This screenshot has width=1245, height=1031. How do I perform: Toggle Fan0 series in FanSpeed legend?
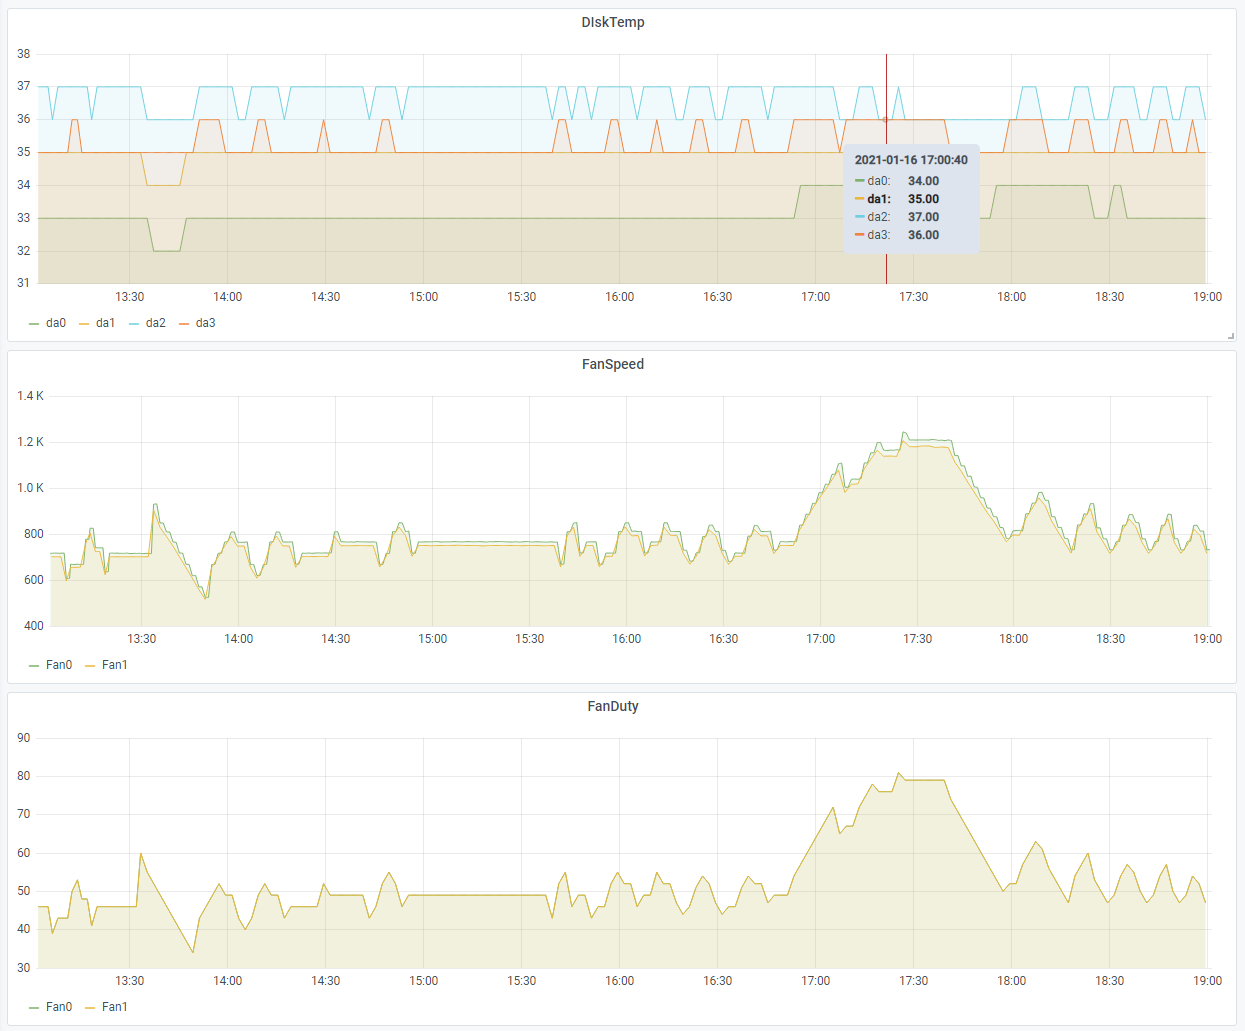coord(58,665)
